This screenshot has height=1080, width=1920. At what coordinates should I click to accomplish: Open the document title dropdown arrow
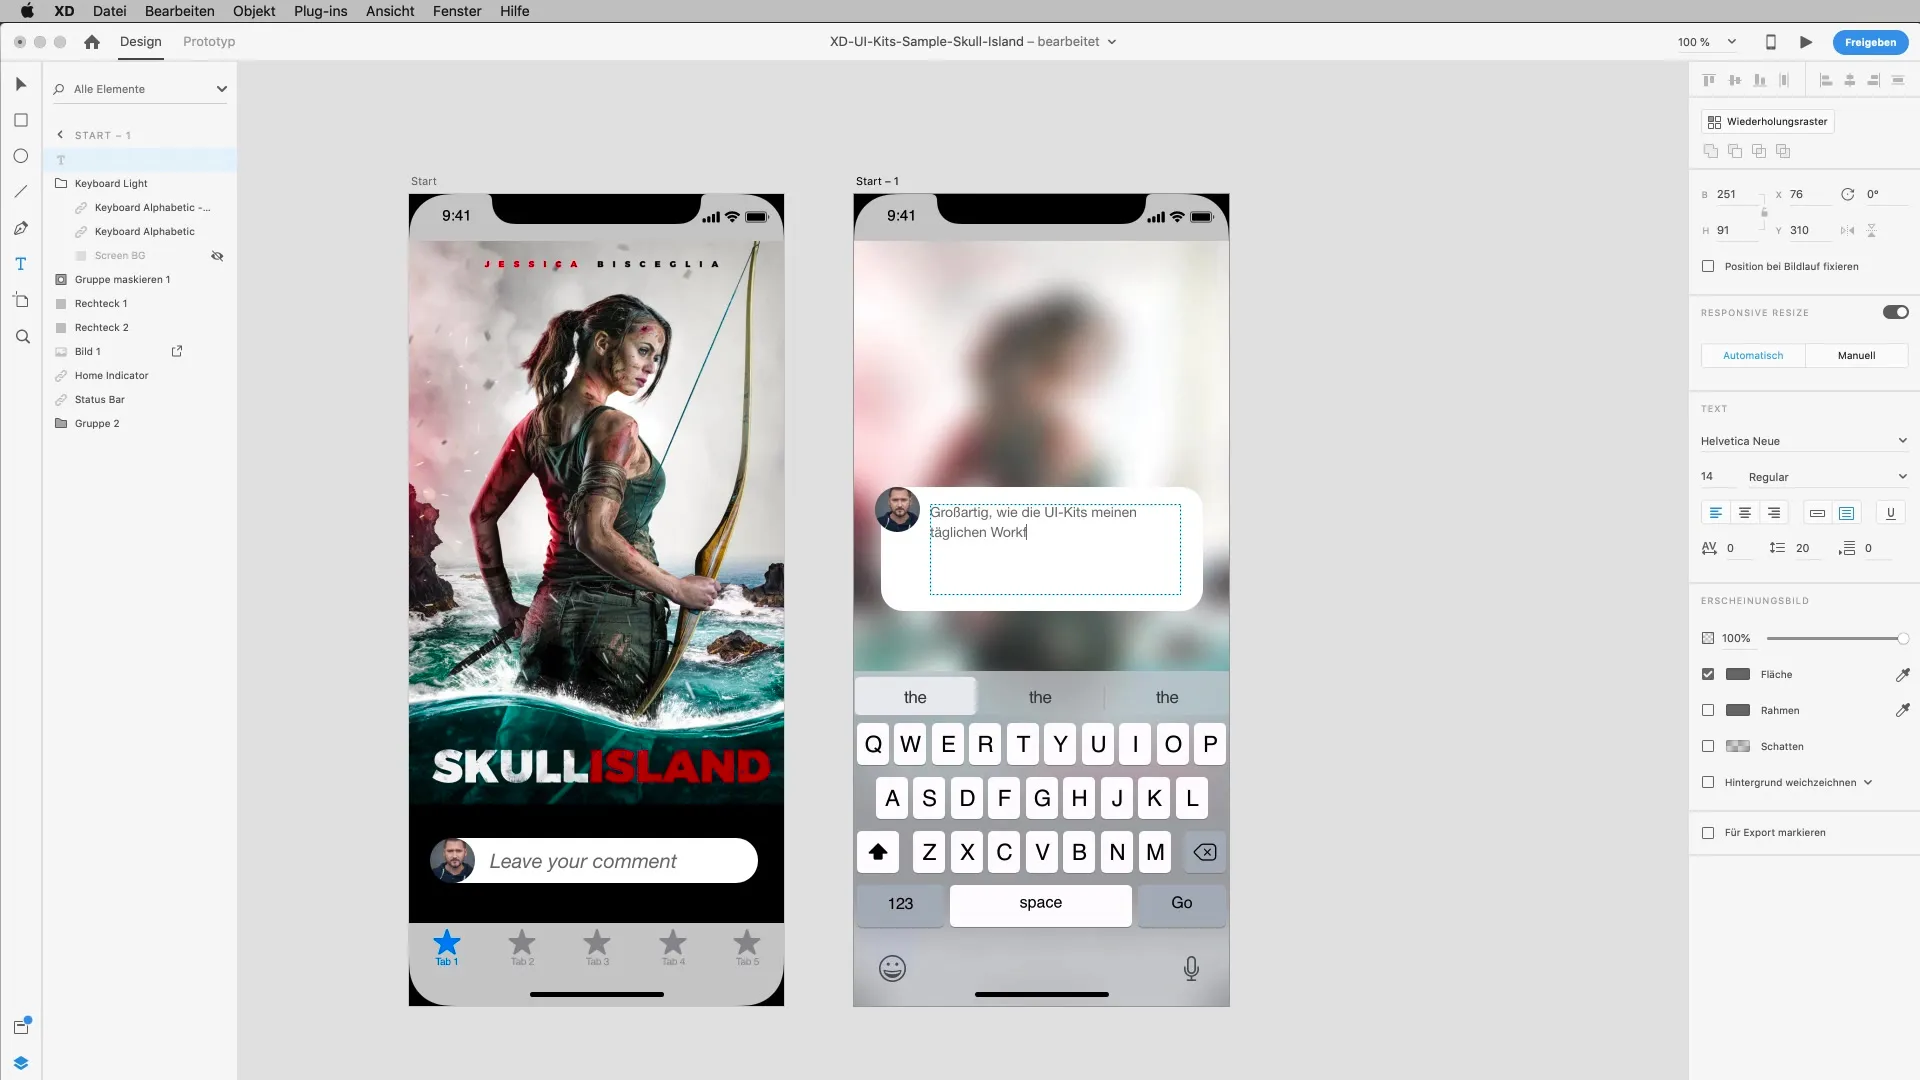(x=1112, y=42)
